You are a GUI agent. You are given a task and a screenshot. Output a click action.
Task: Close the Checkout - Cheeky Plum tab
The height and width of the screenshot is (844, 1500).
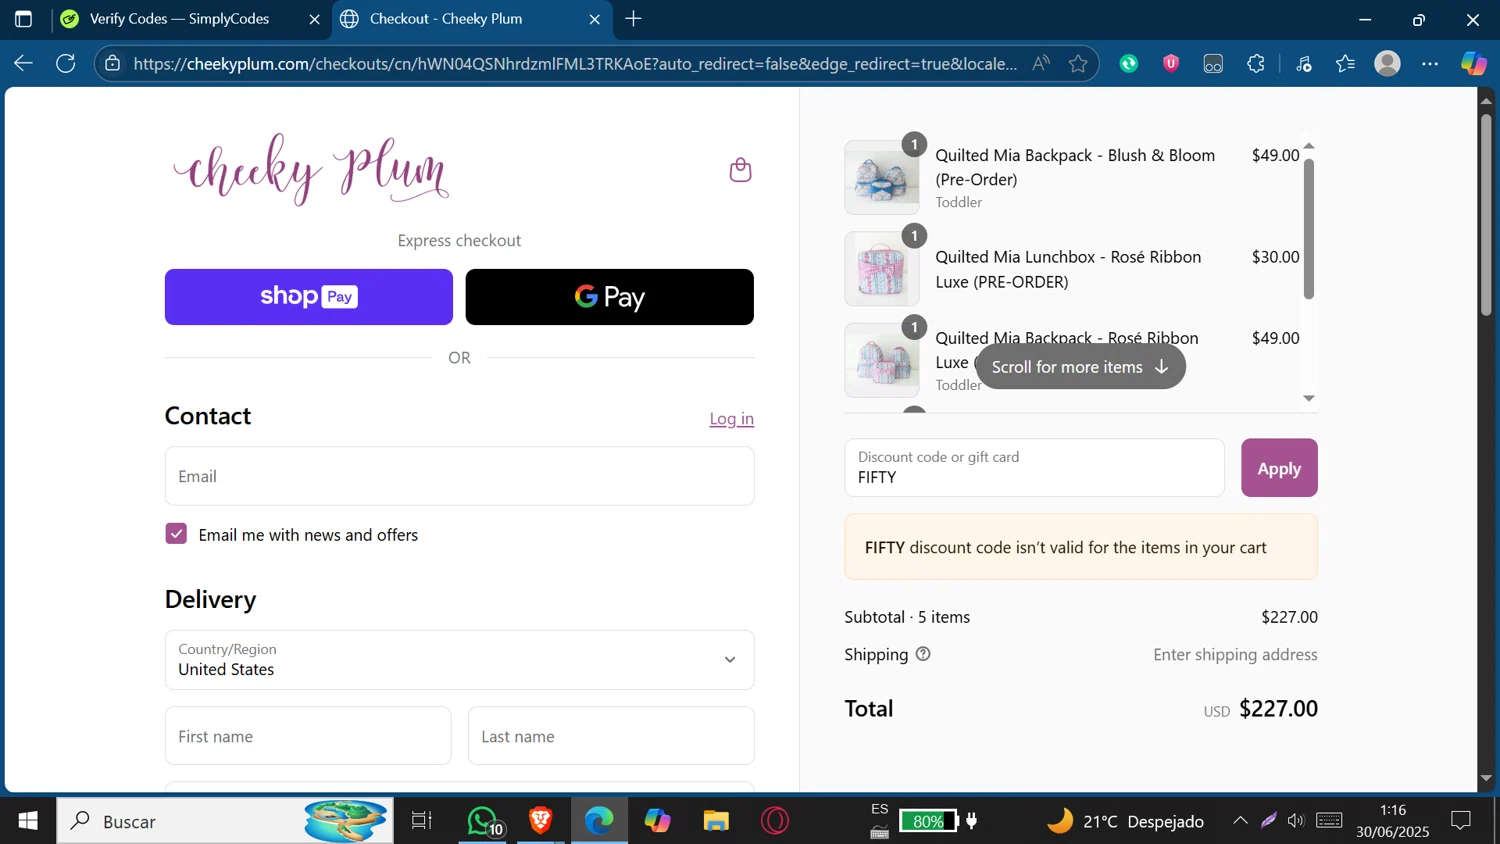point(595,19)
